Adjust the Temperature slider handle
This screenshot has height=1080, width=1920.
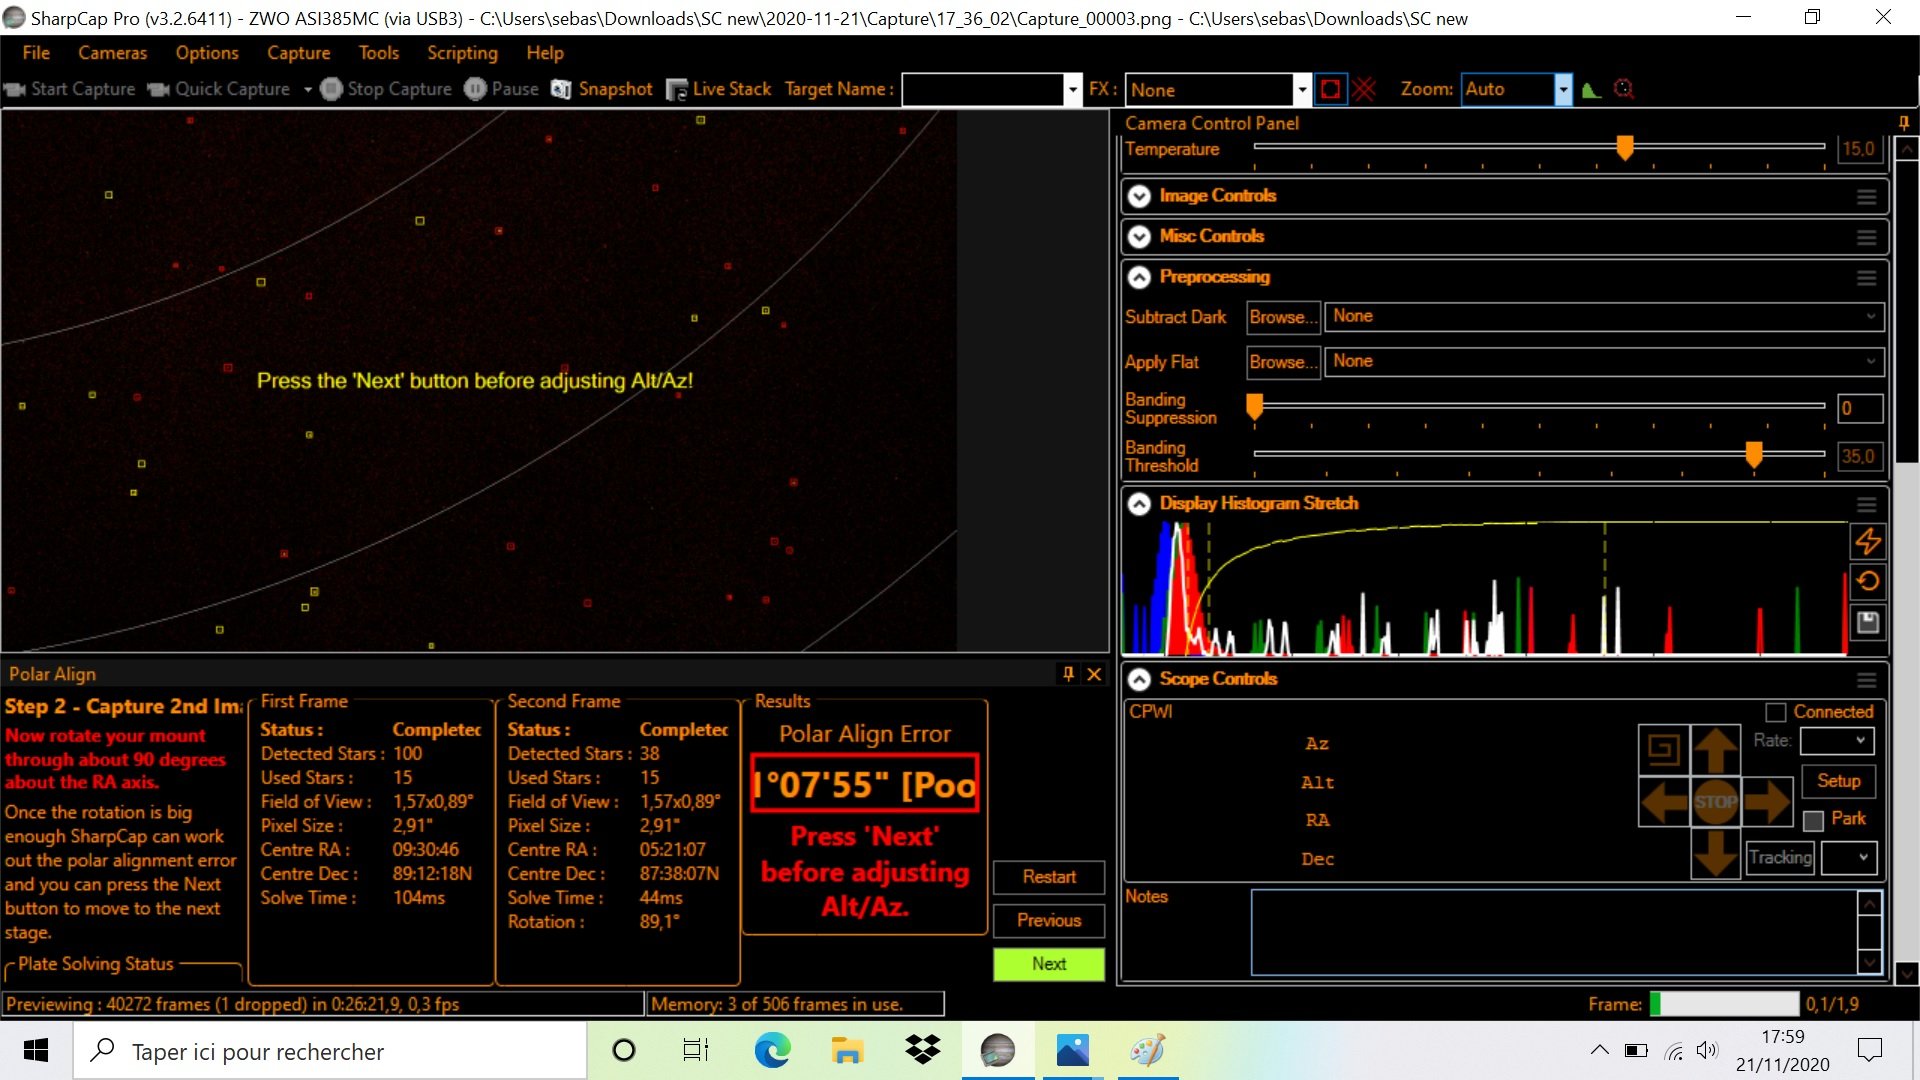coord(1625,148)
